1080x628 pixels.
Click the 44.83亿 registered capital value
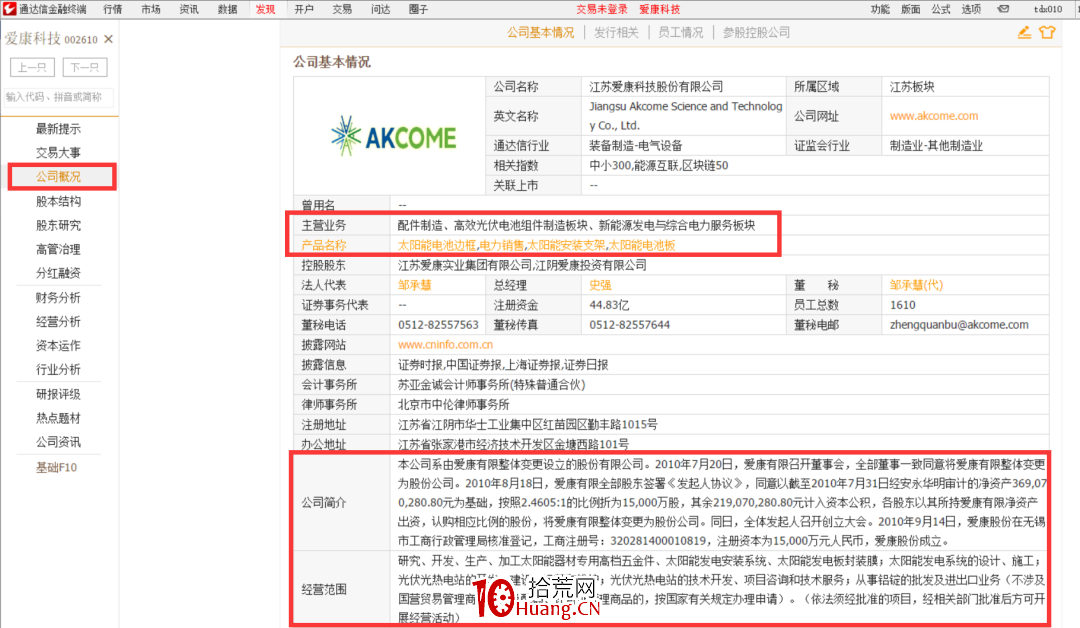tap(609, 305)
